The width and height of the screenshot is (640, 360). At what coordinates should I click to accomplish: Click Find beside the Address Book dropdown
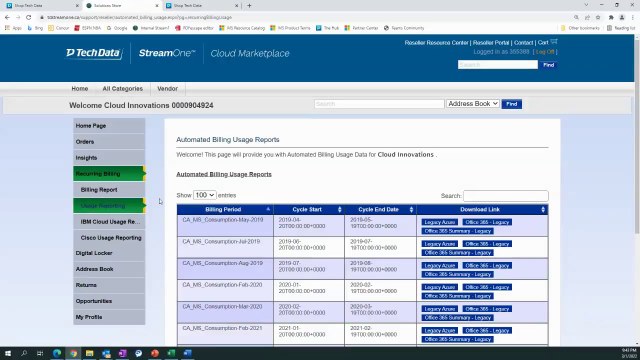511,104
